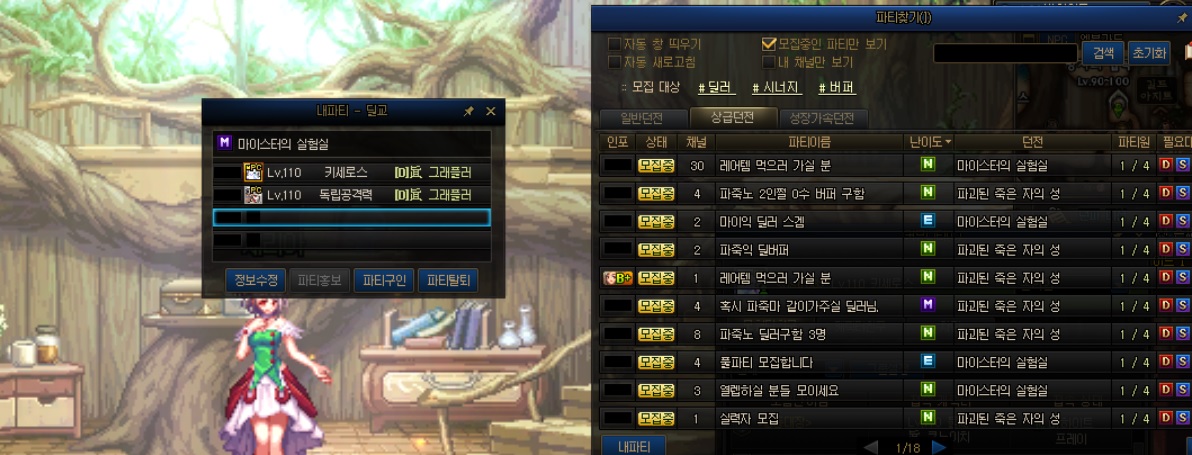Go to previous page of party list

871,447
